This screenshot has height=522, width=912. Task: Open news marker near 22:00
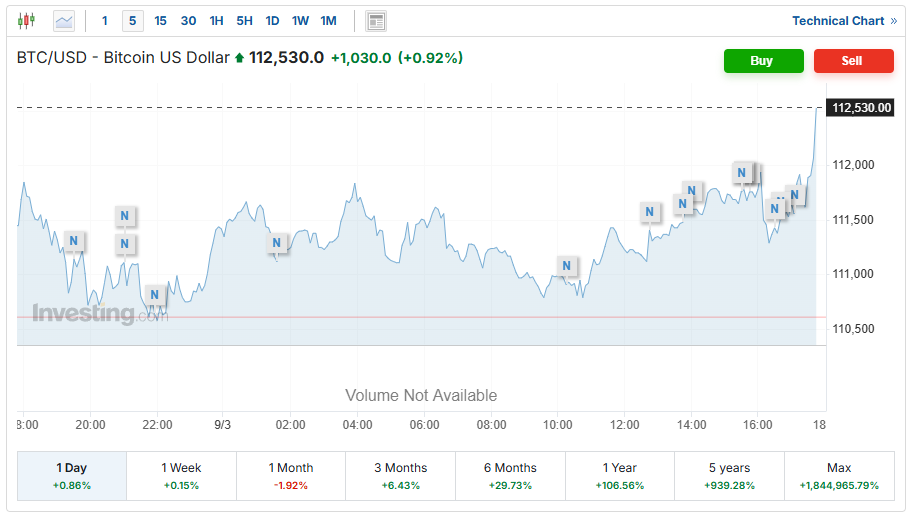pos(155,294)
